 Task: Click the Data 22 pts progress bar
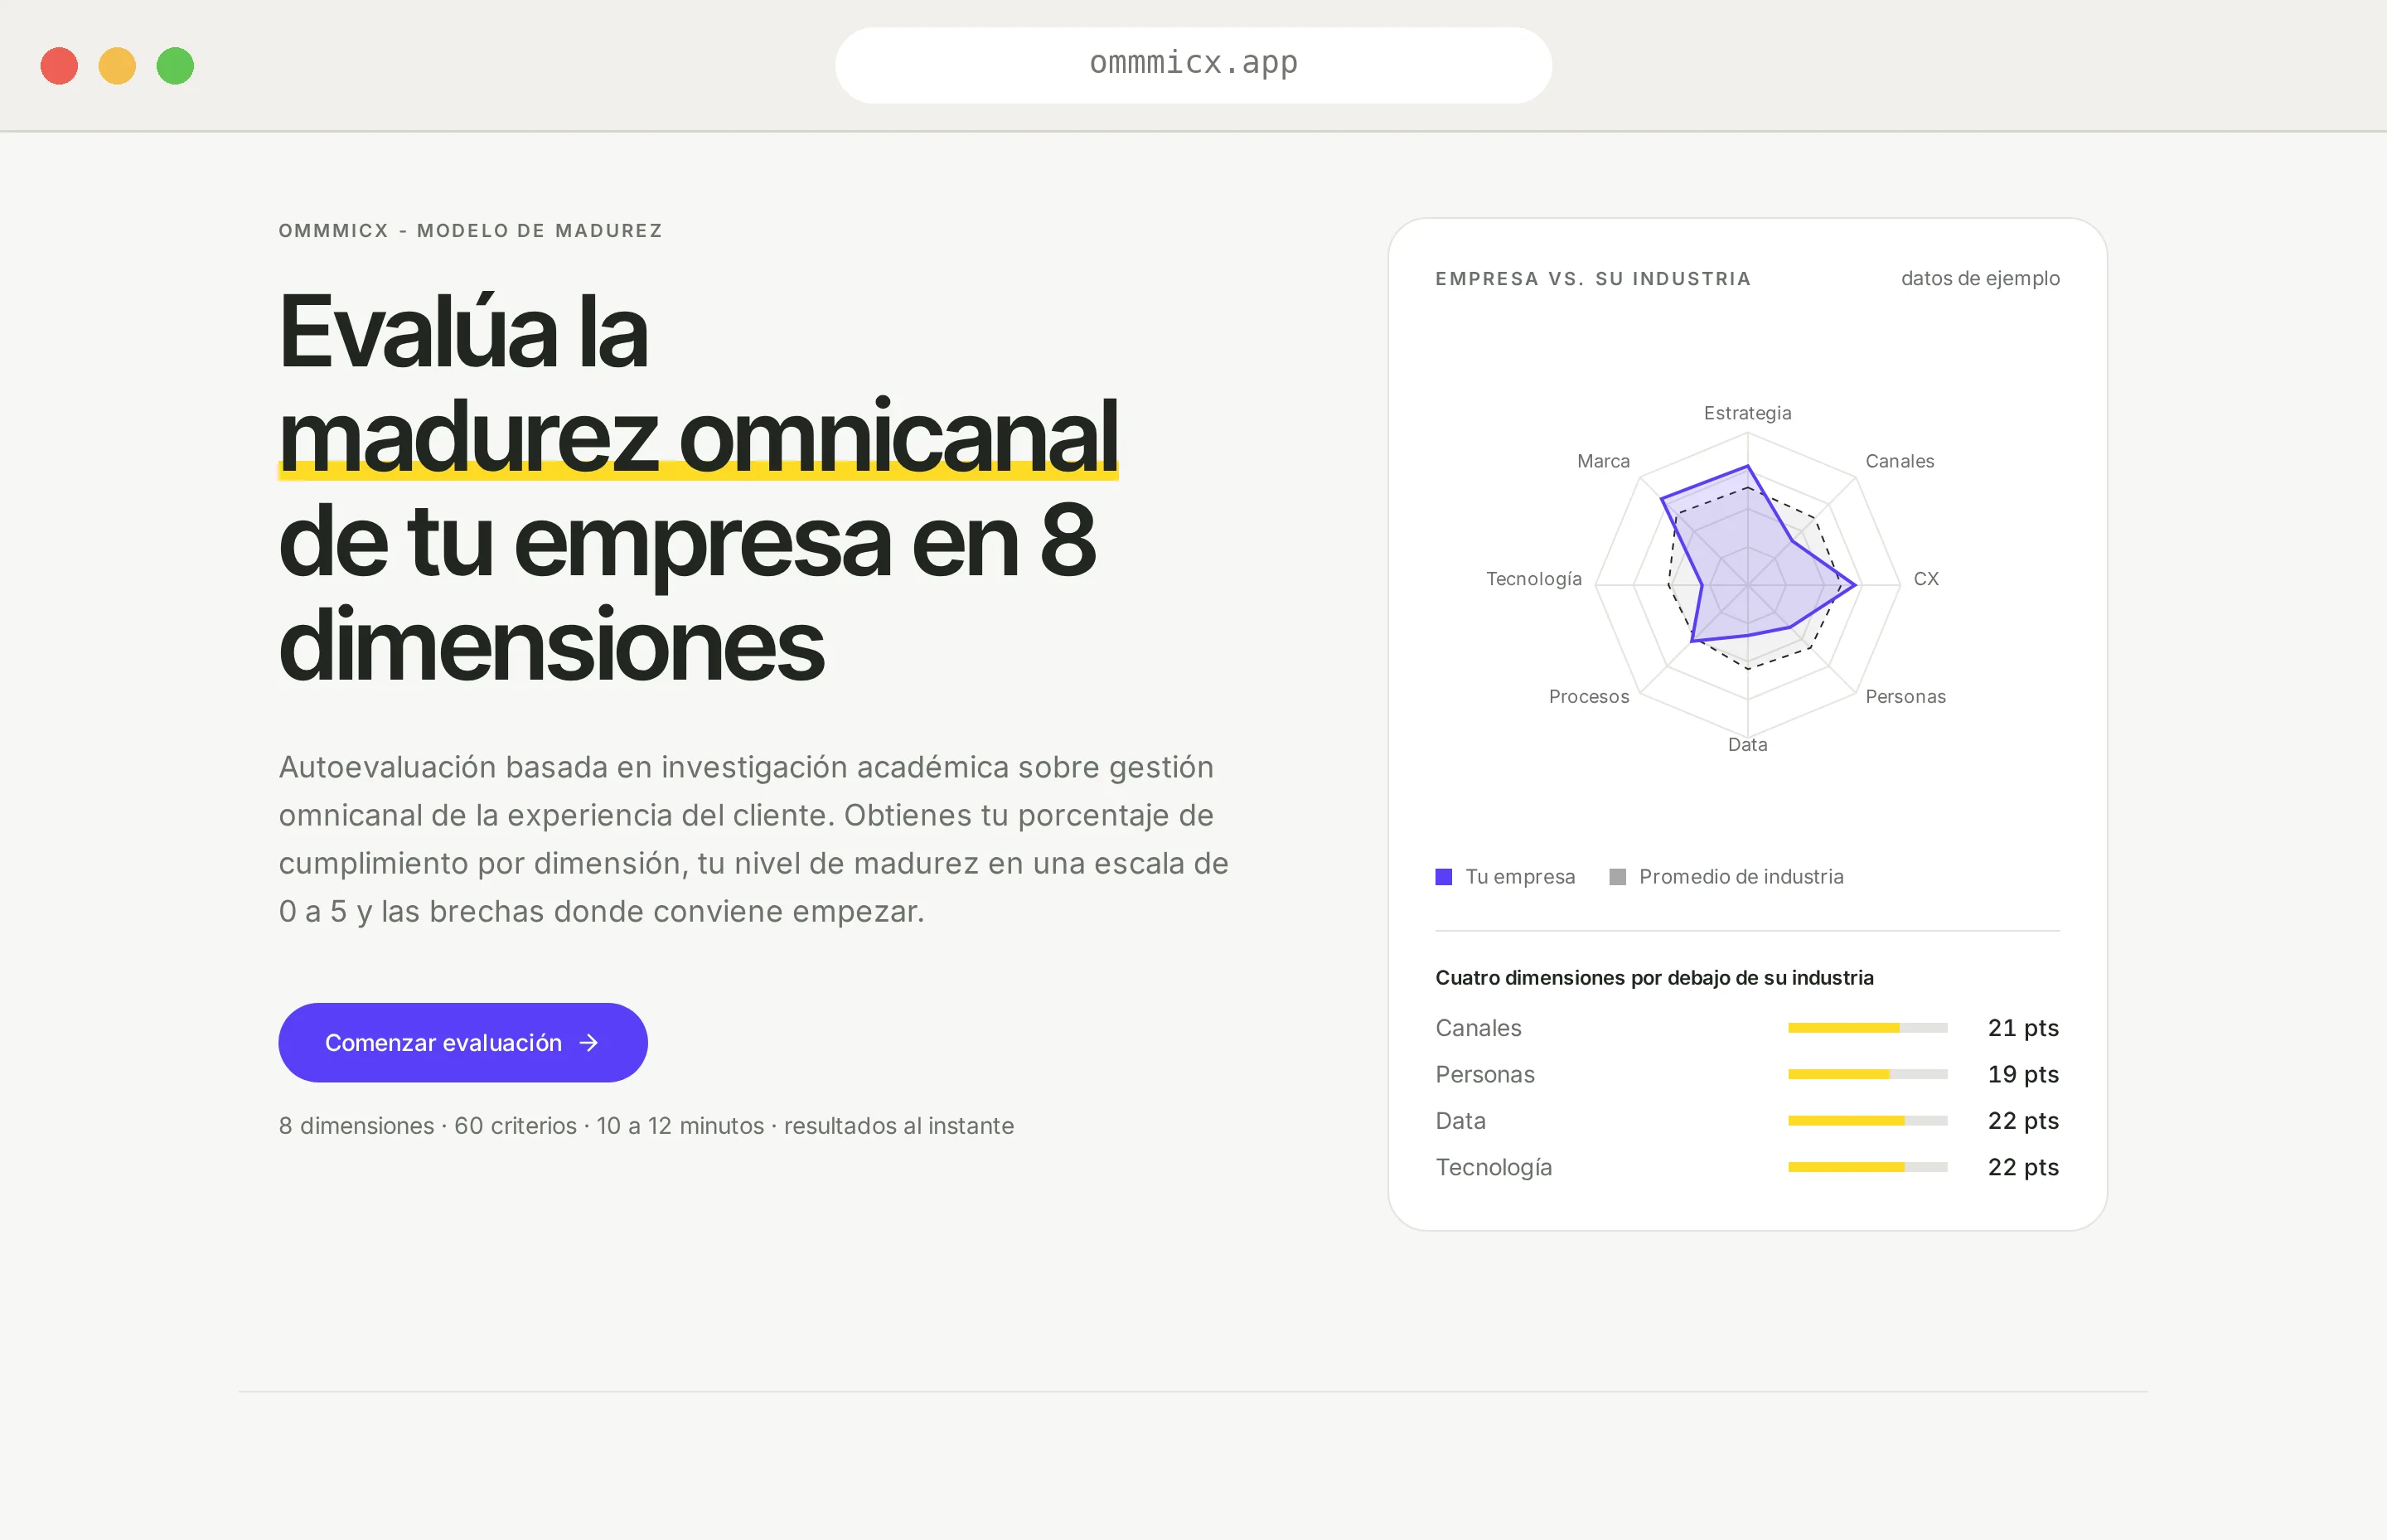(x=1867, y=1121)
